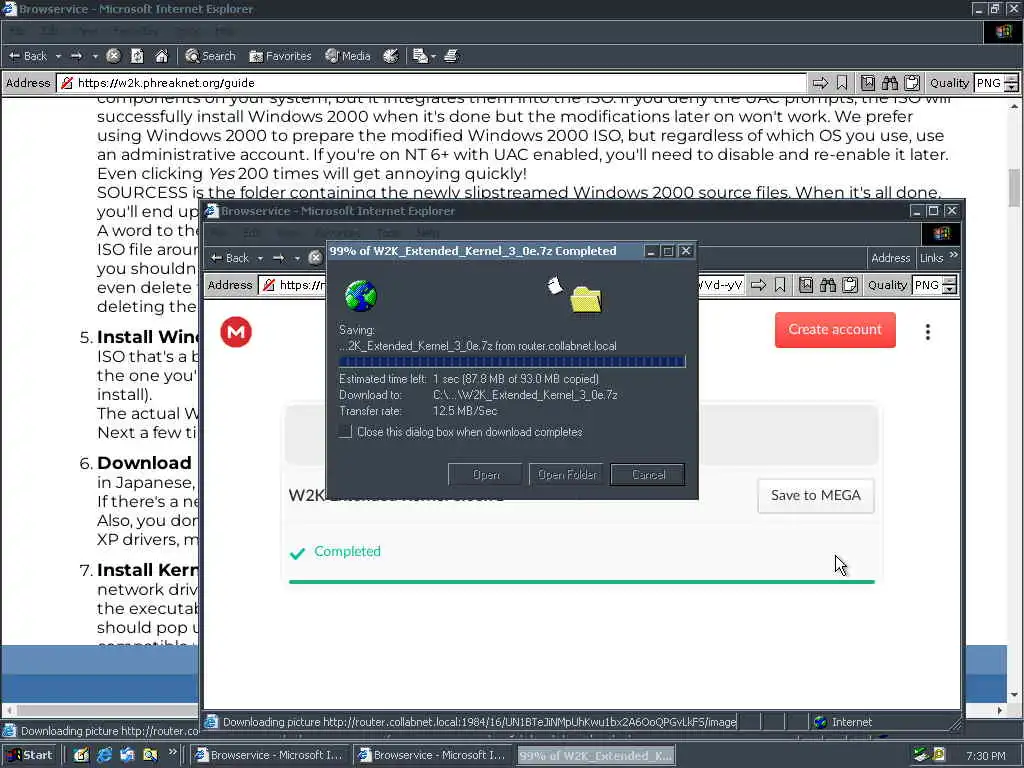Image resolution: width=1024 pixels, height=768 pixels.
Task: Click network tray icon near clock
Action: 920,755
